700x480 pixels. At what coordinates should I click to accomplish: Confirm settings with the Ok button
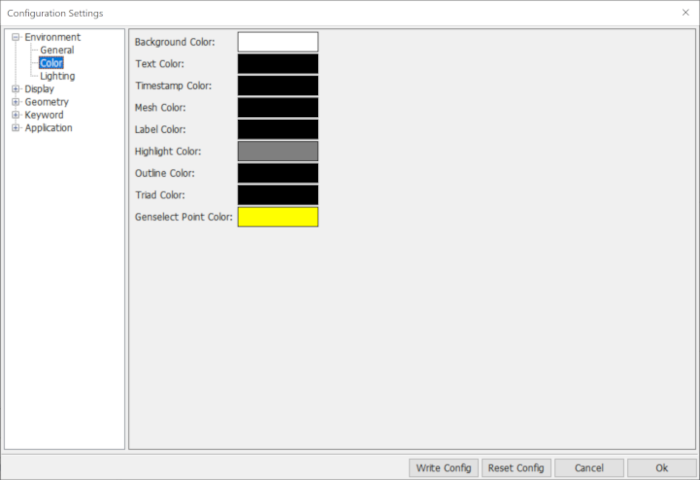point(662,468)
